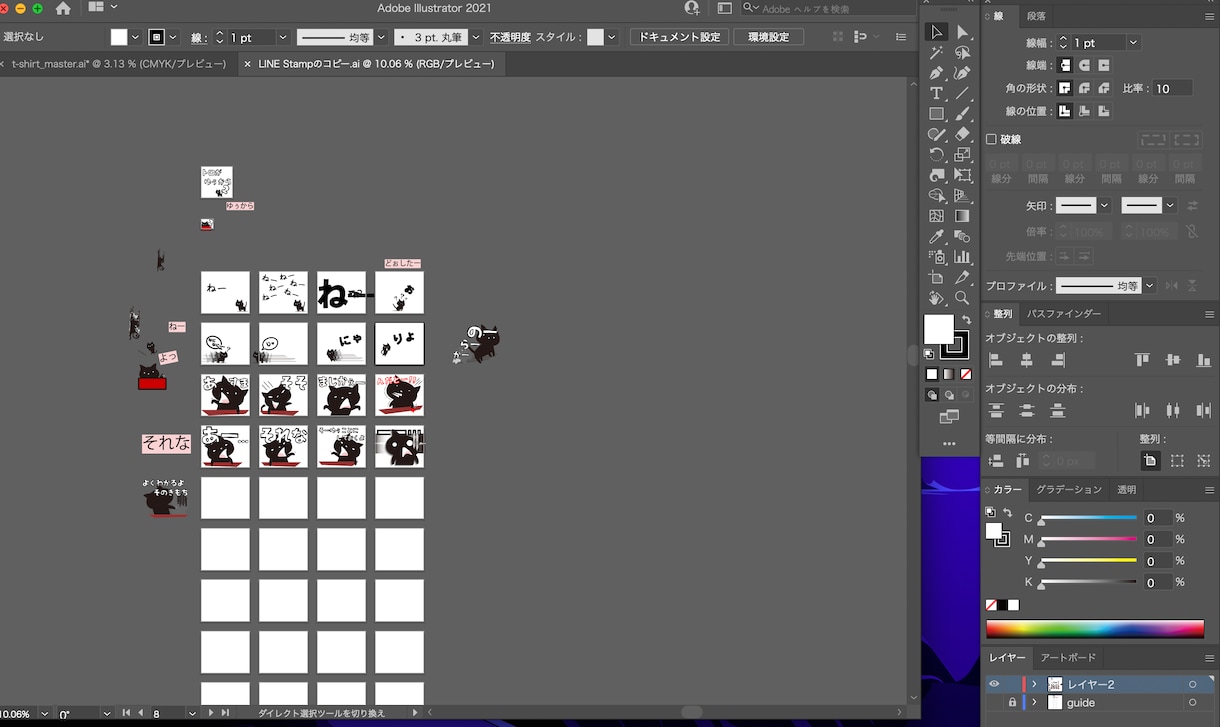Set stroke alignment to outside
This screenshot has width=1220, height=727.
[x=1103, y=111]
